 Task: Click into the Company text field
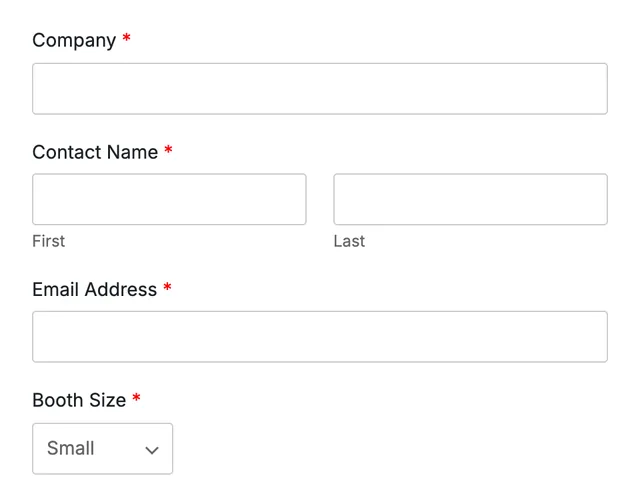coord(320,89)
